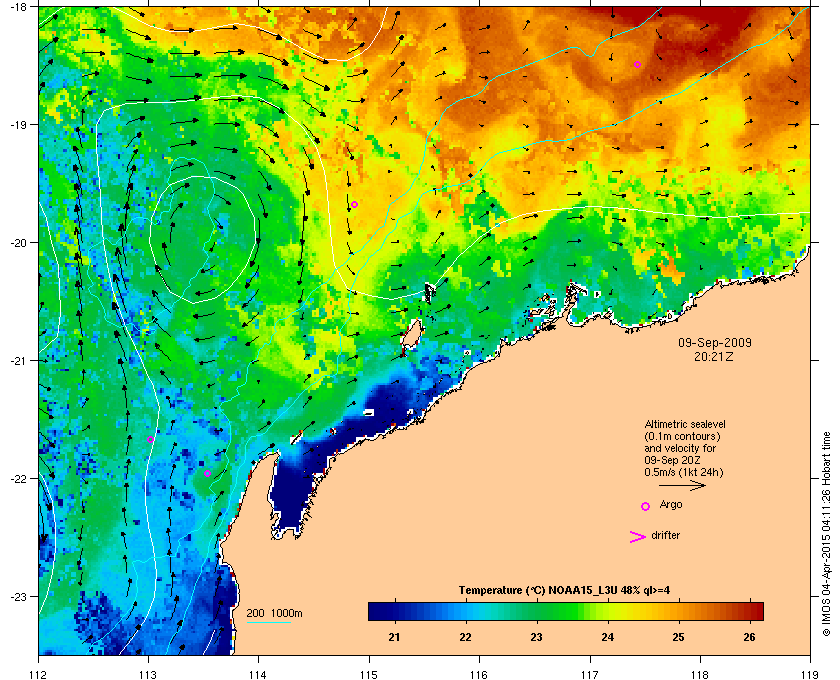The height and width of the screenshot is (680, 840).
Task: Click the velocity scale arrow in legend
Action: tap(682, 486)
